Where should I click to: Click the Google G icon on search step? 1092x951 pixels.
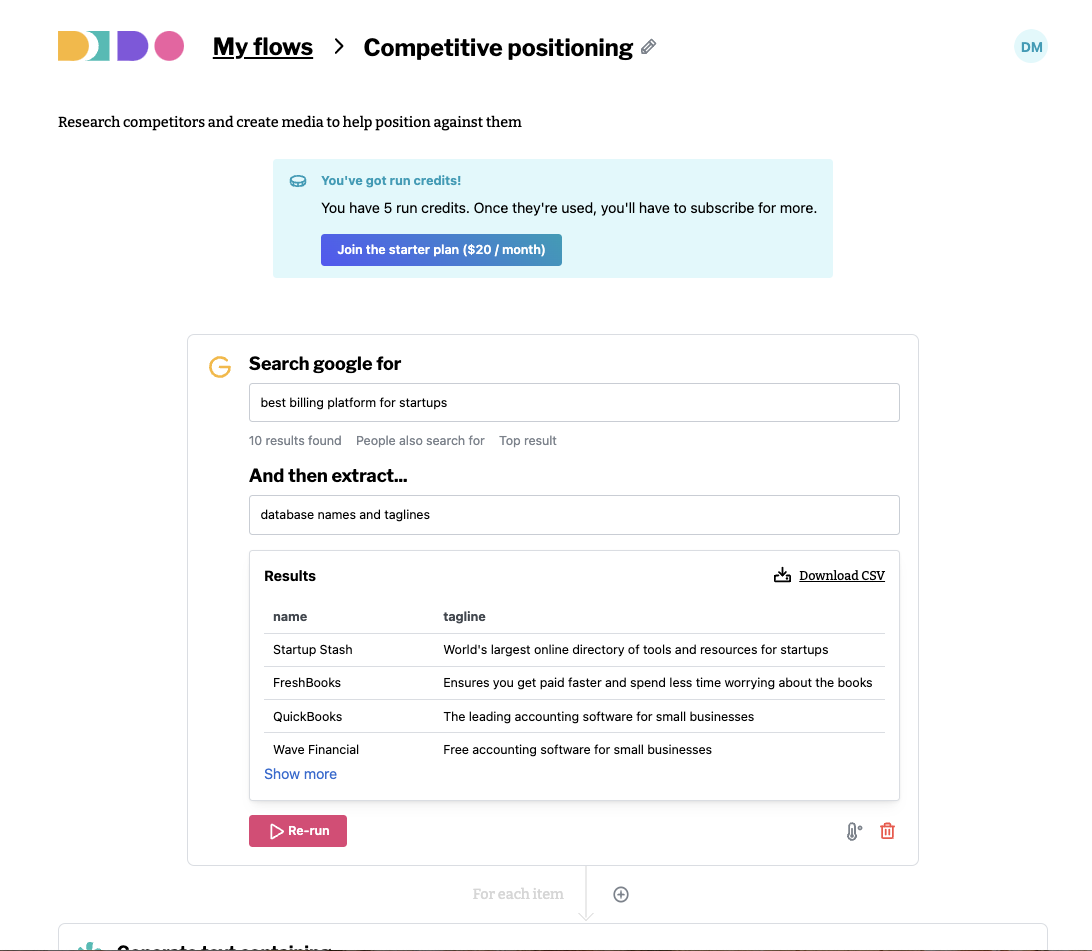click(220, 366)
